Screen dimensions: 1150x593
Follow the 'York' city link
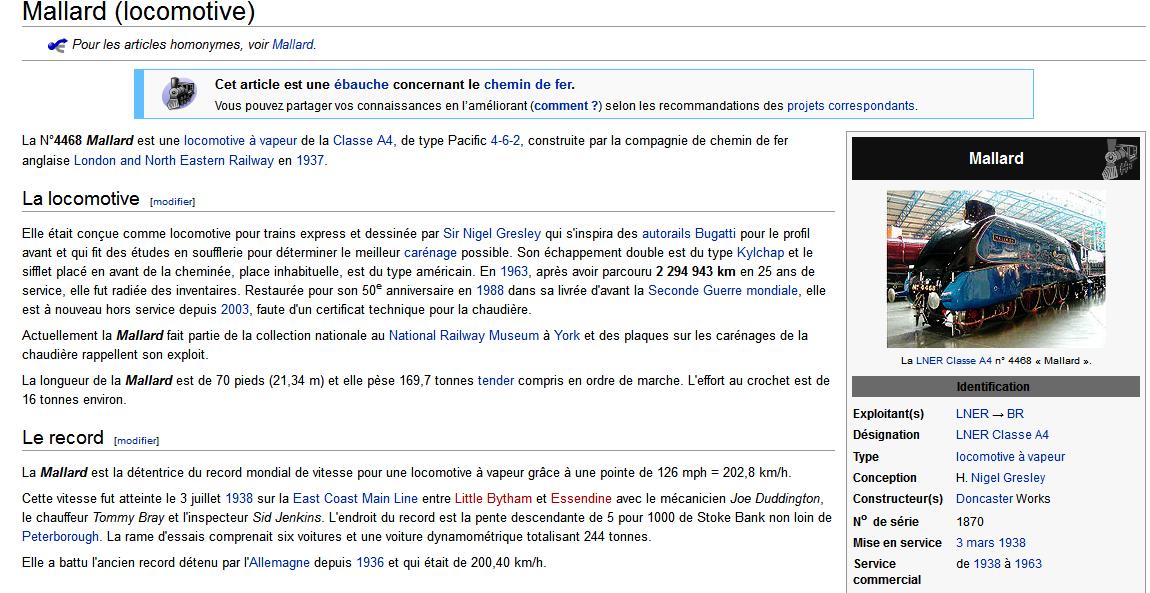(567, 336)
